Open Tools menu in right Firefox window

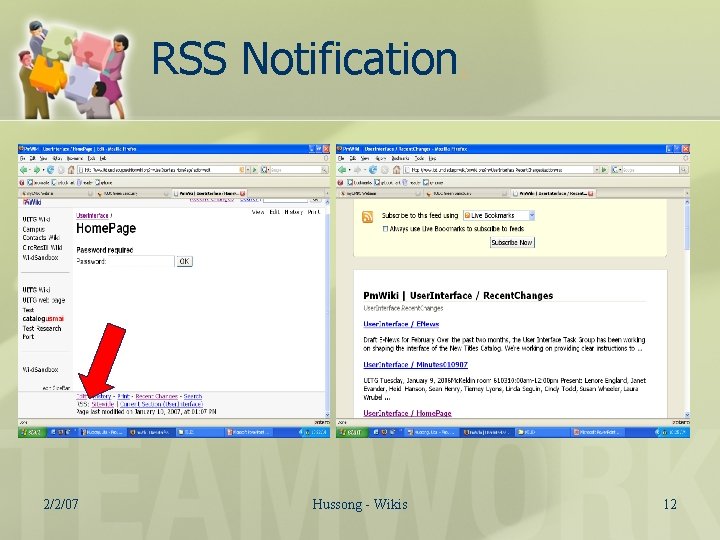(419, 158)
